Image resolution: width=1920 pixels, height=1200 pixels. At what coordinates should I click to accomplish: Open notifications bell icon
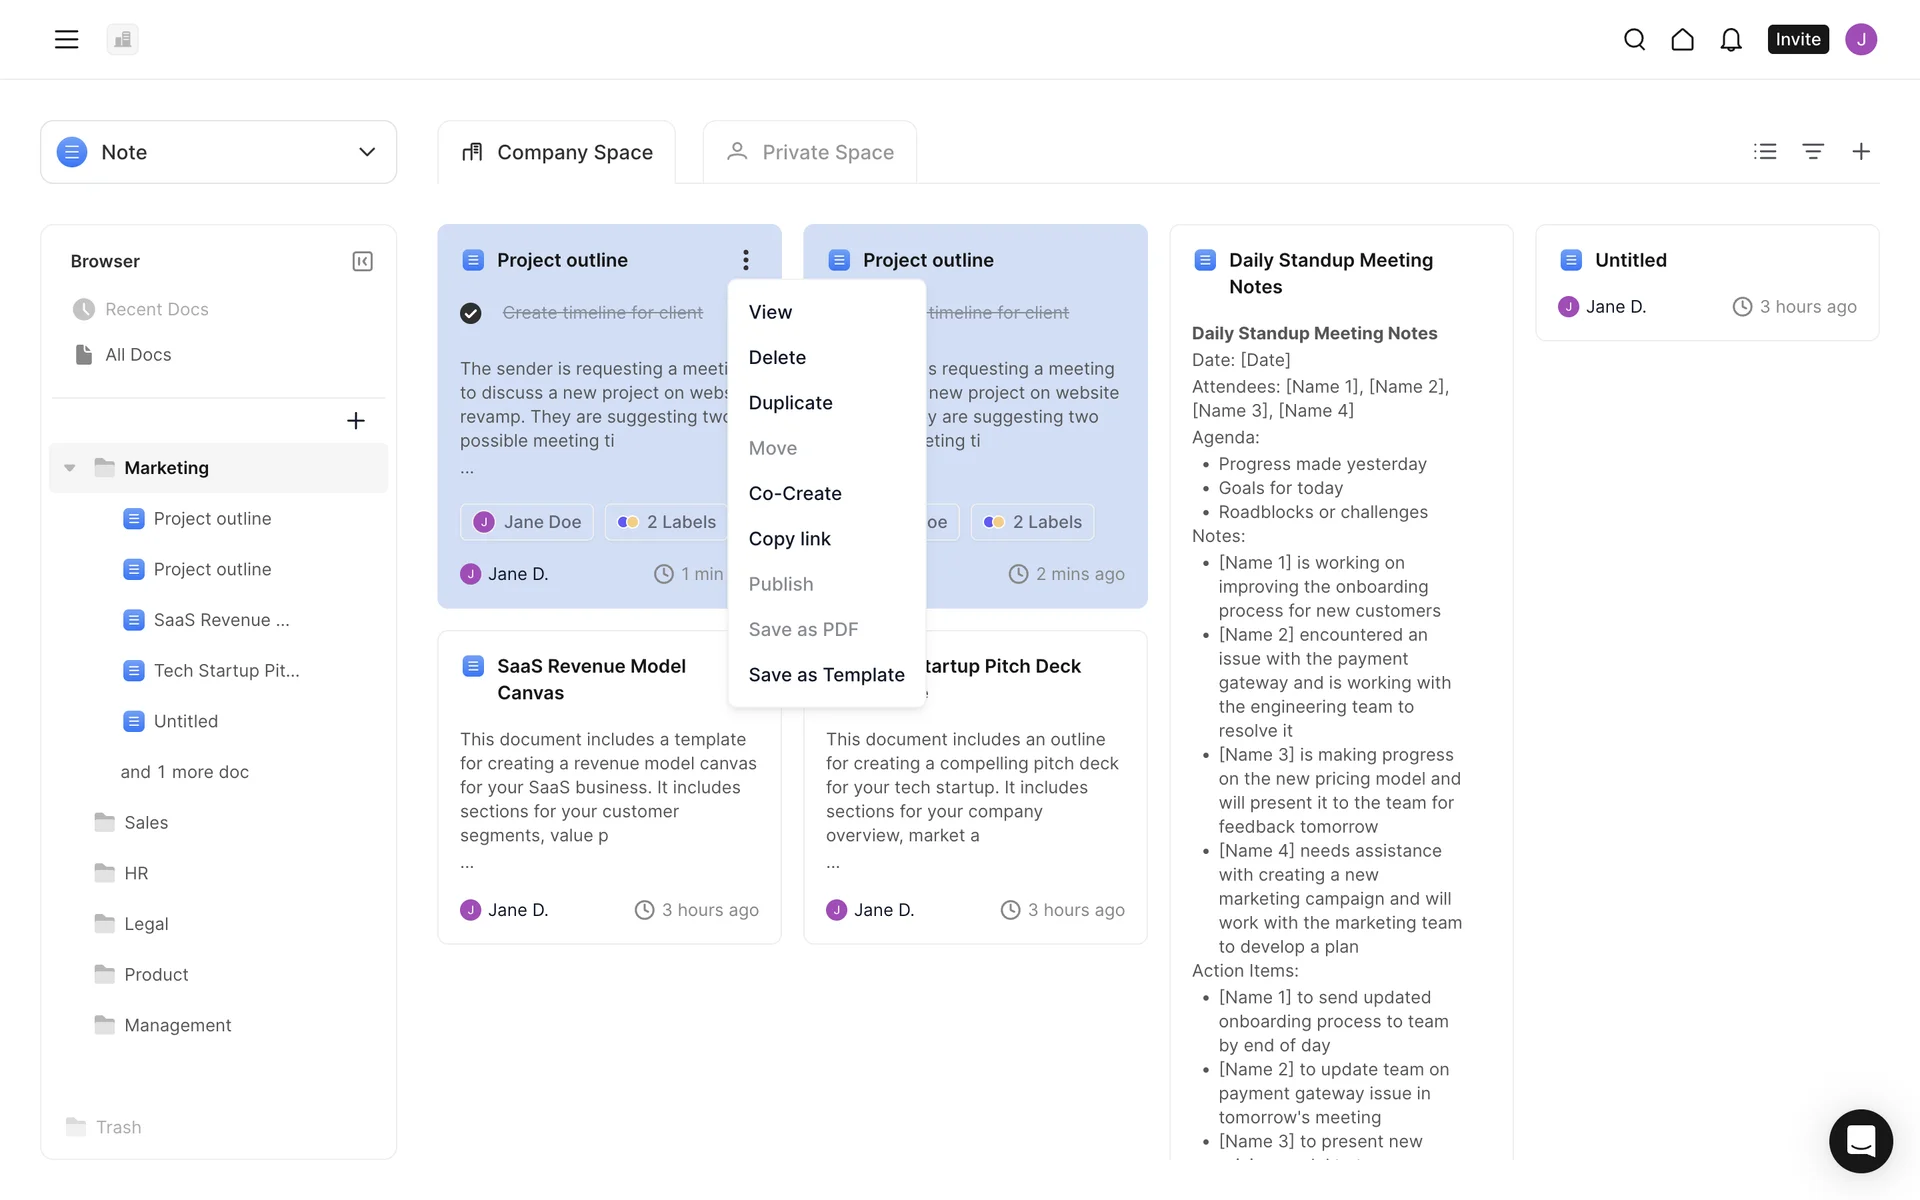[1730, 39]
